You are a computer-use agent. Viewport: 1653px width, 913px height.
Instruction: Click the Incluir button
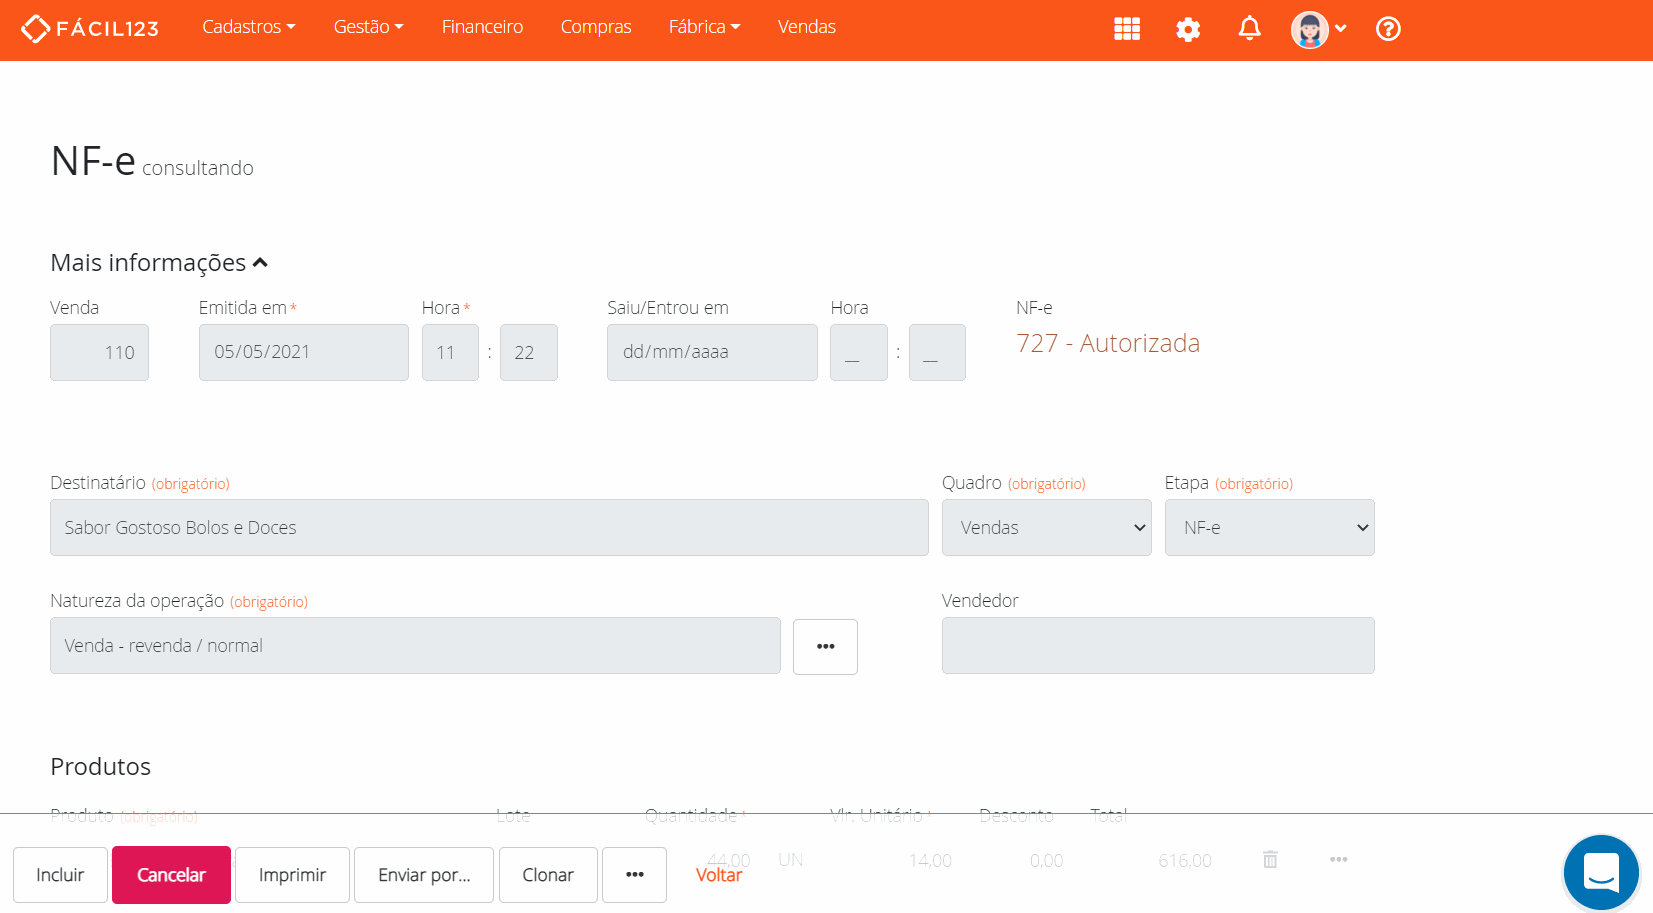click(x=60, y=875)
